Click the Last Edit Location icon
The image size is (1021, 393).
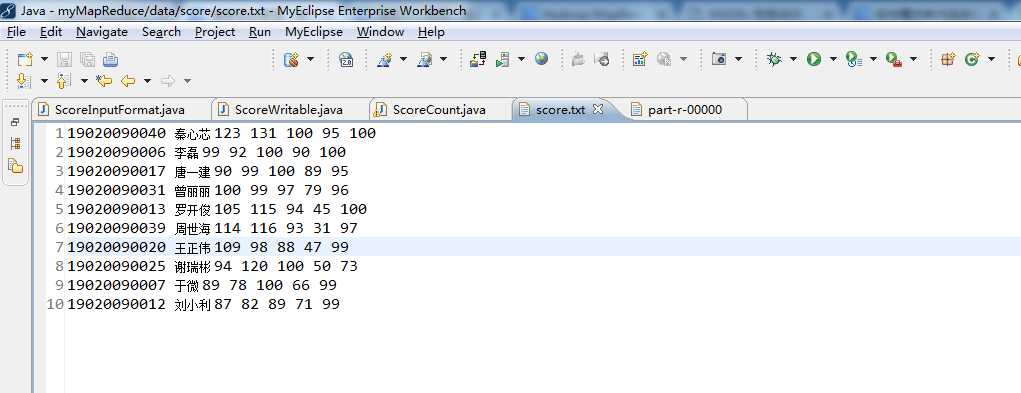104,81
